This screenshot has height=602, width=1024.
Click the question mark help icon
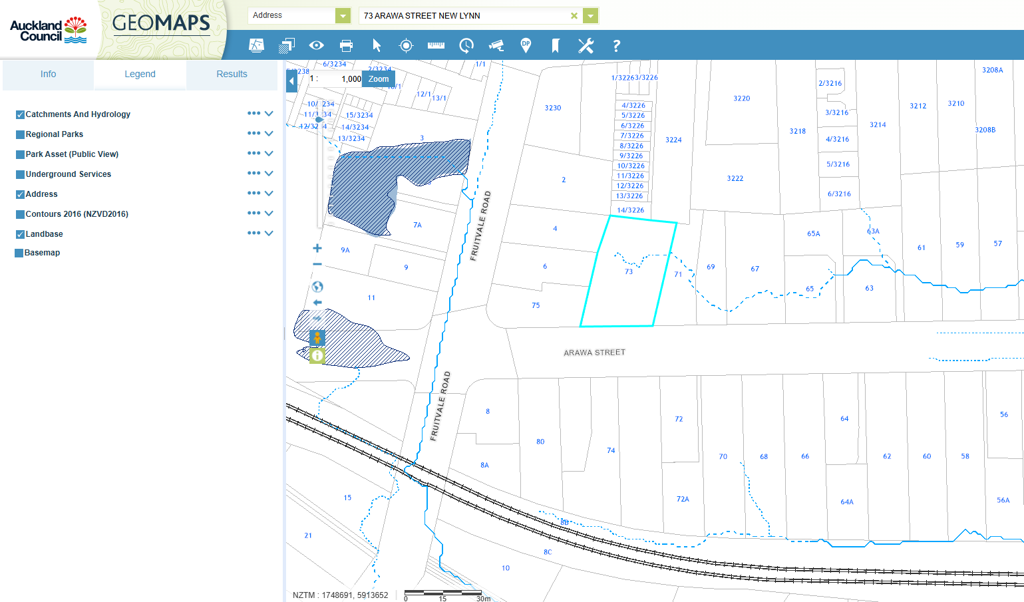pos(616,45)
